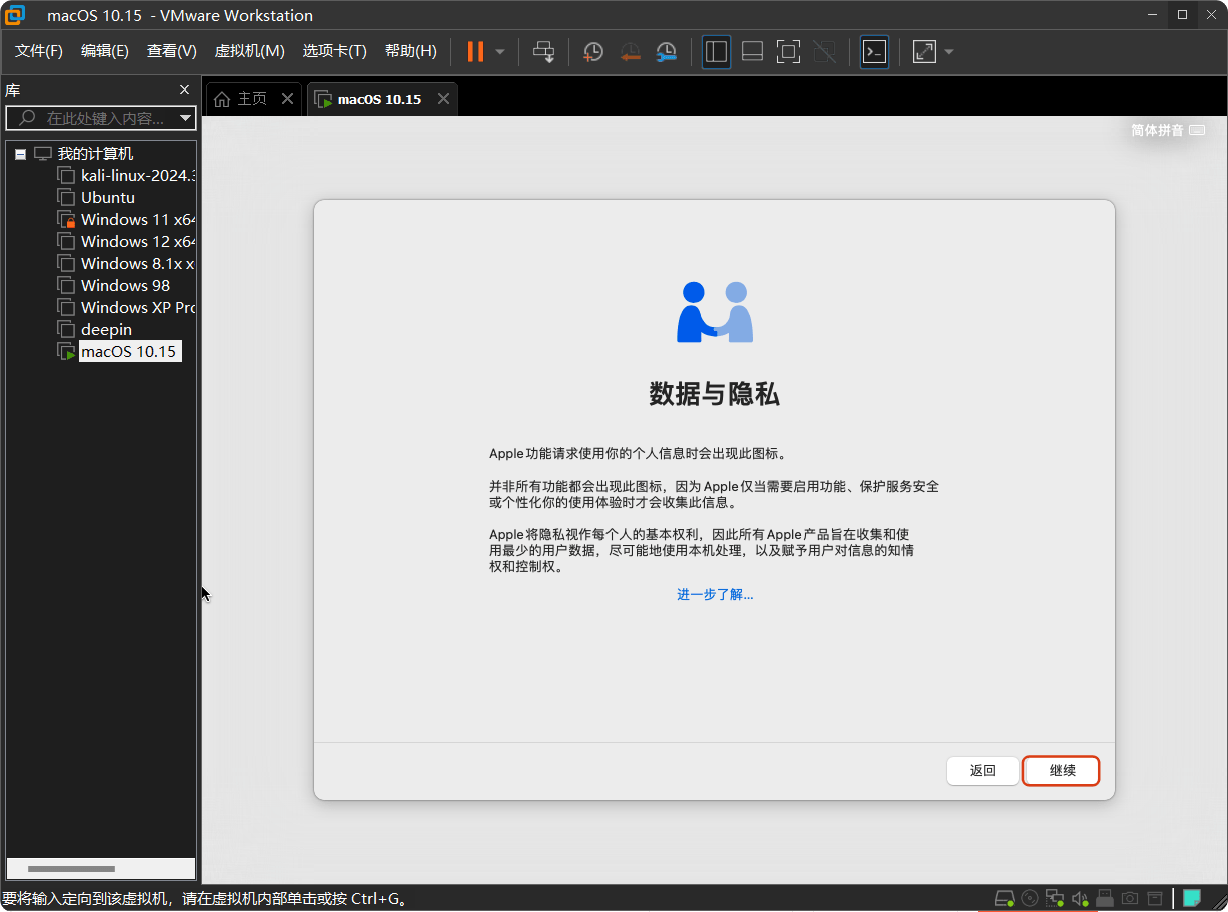Enter full screen mode
This screenshot has width=1228, height=912.
[x=788, y=51]
